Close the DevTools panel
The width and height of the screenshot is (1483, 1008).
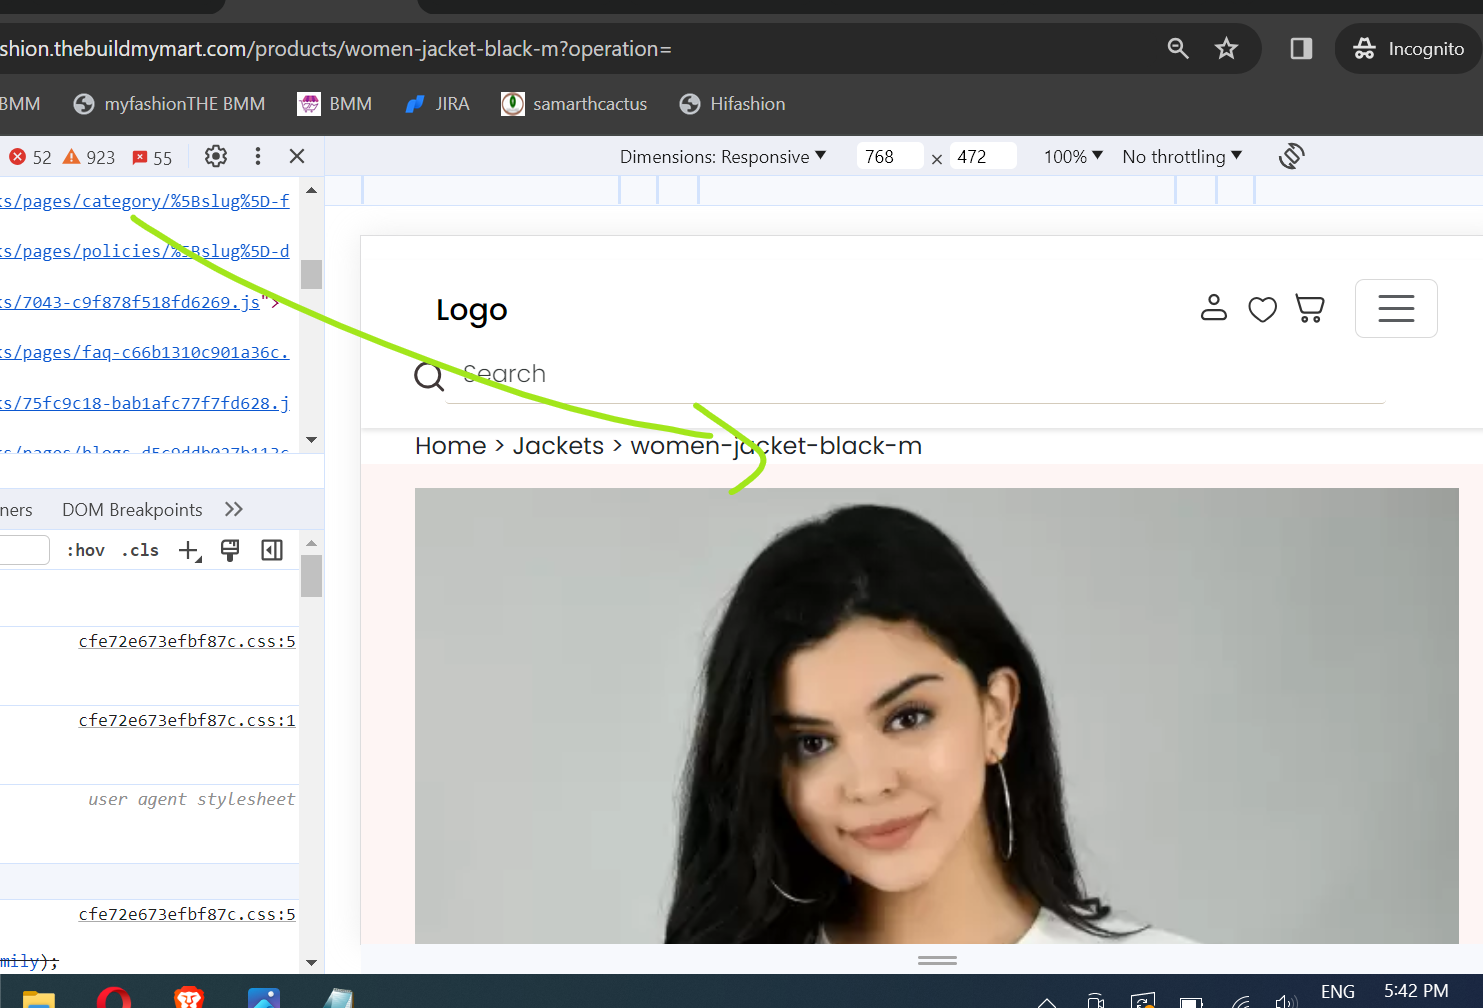click(x=297, y=156)
